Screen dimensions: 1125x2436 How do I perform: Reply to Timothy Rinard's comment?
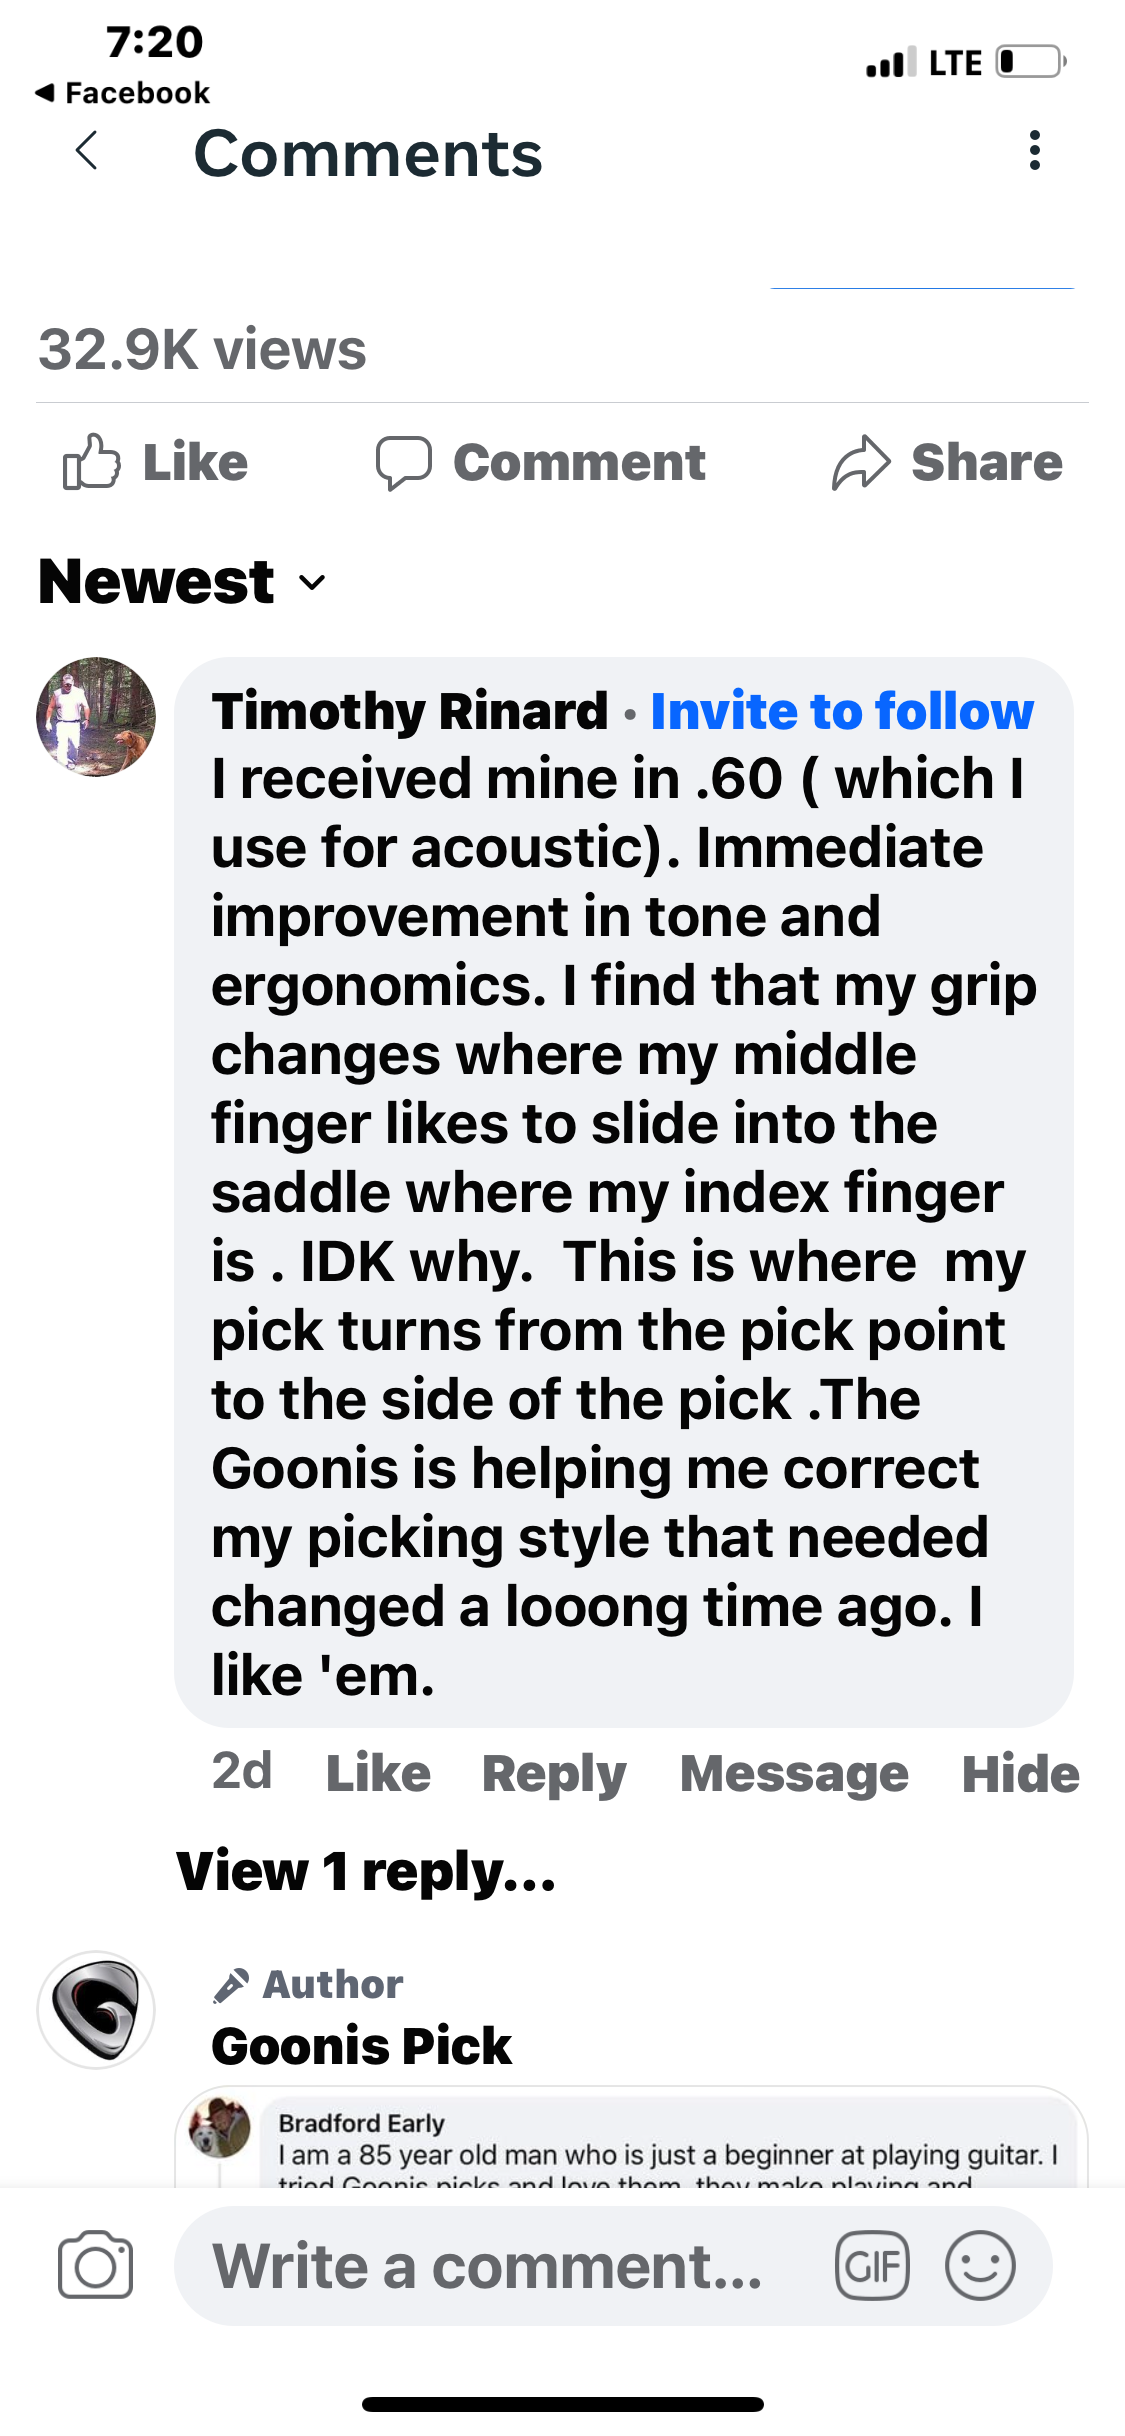[x=554, y=1774]
